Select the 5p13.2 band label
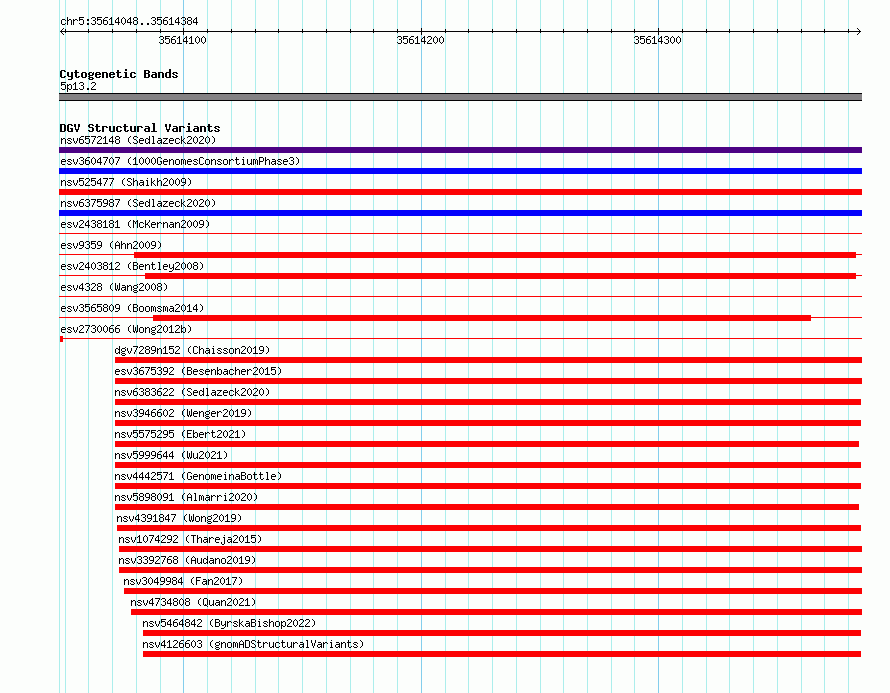Screen dimensions: 890x693 [78, 86]
